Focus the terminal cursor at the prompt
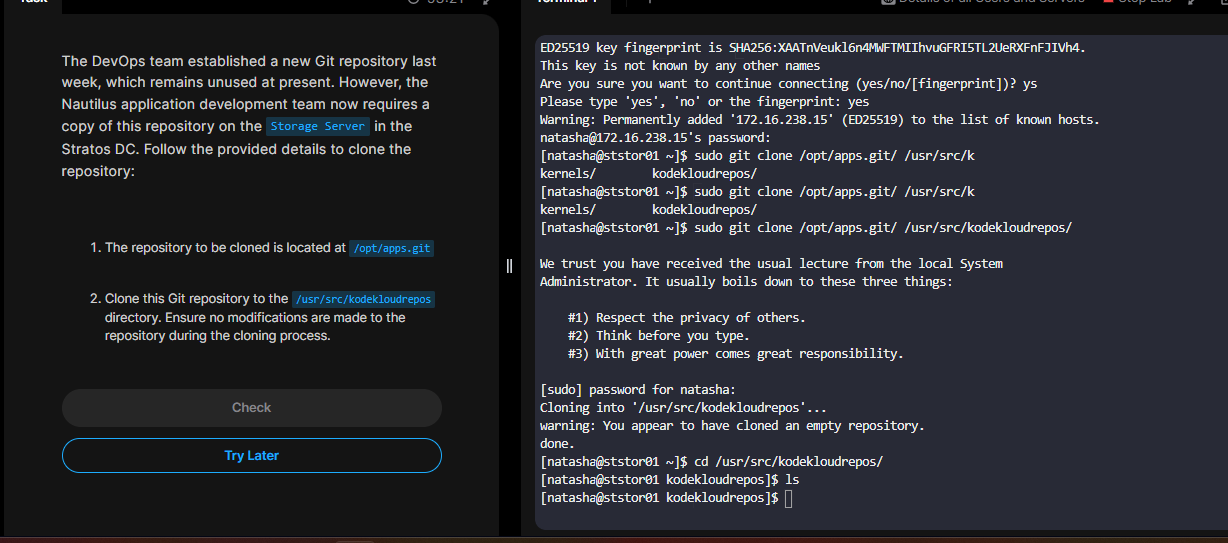This screenshot has height=543, width=1228. pyautogui.click(x=789, y=498)
